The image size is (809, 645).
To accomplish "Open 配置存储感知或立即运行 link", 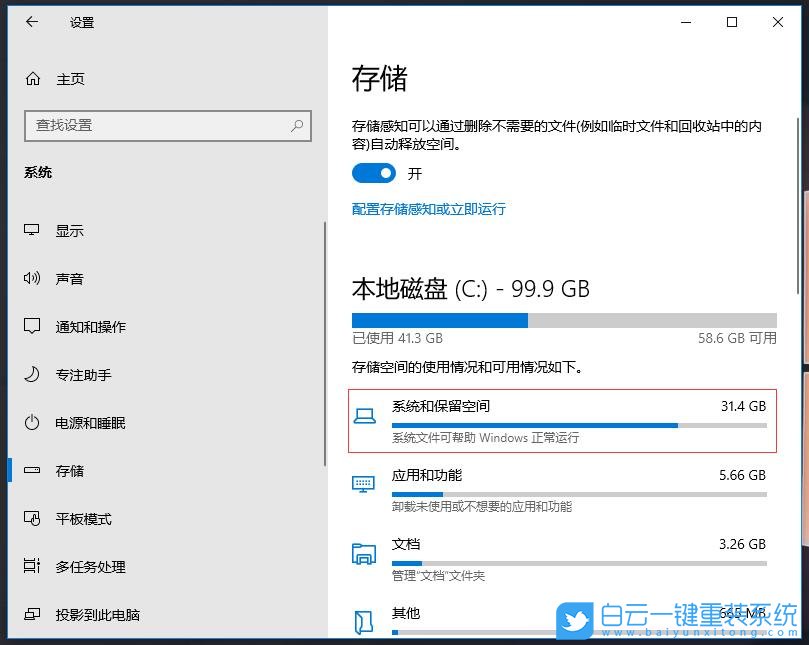I will pyautogui.click(x=428, y=209).
